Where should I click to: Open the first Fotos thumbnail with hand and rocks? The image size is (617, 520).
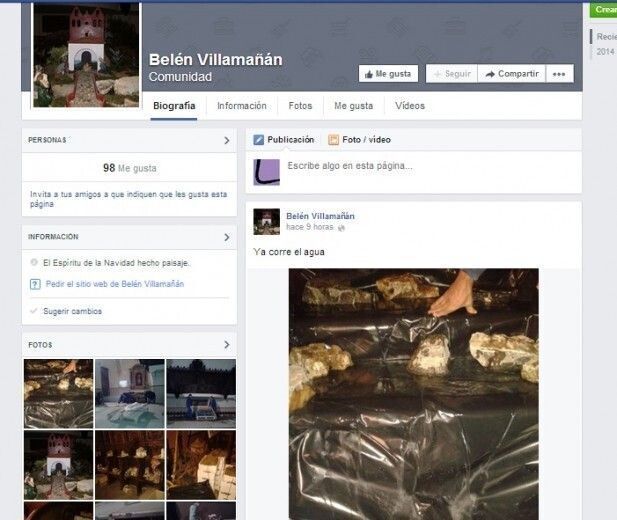point(59,394)
